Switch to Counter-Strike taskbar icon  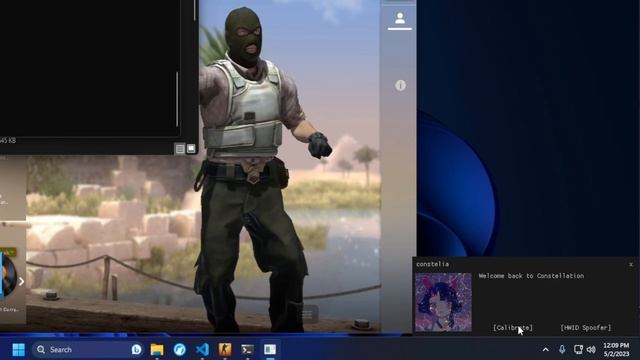click(225, 349)
